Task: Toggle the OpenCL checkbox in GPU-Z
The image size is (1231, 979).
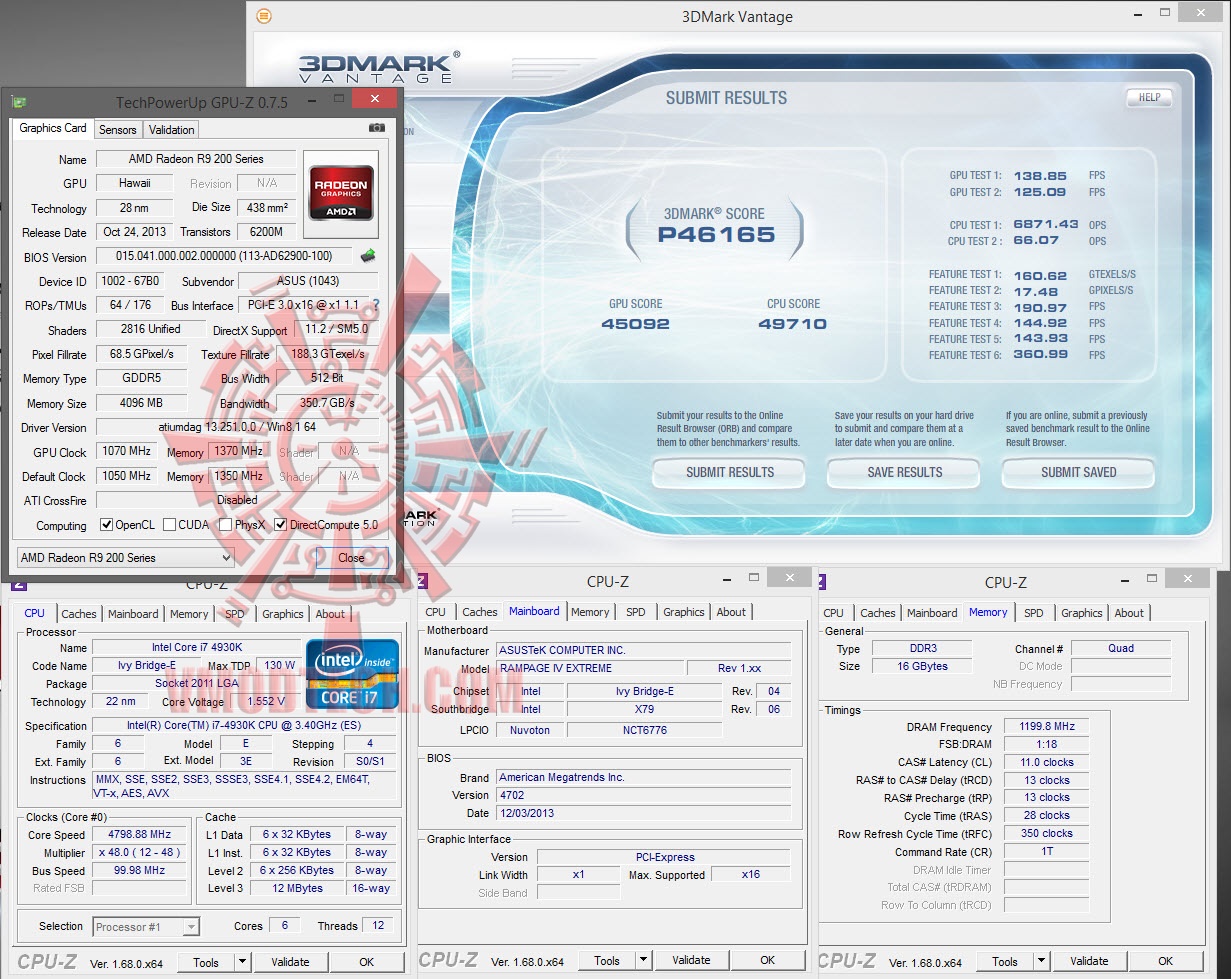Action: coord(107,524)
